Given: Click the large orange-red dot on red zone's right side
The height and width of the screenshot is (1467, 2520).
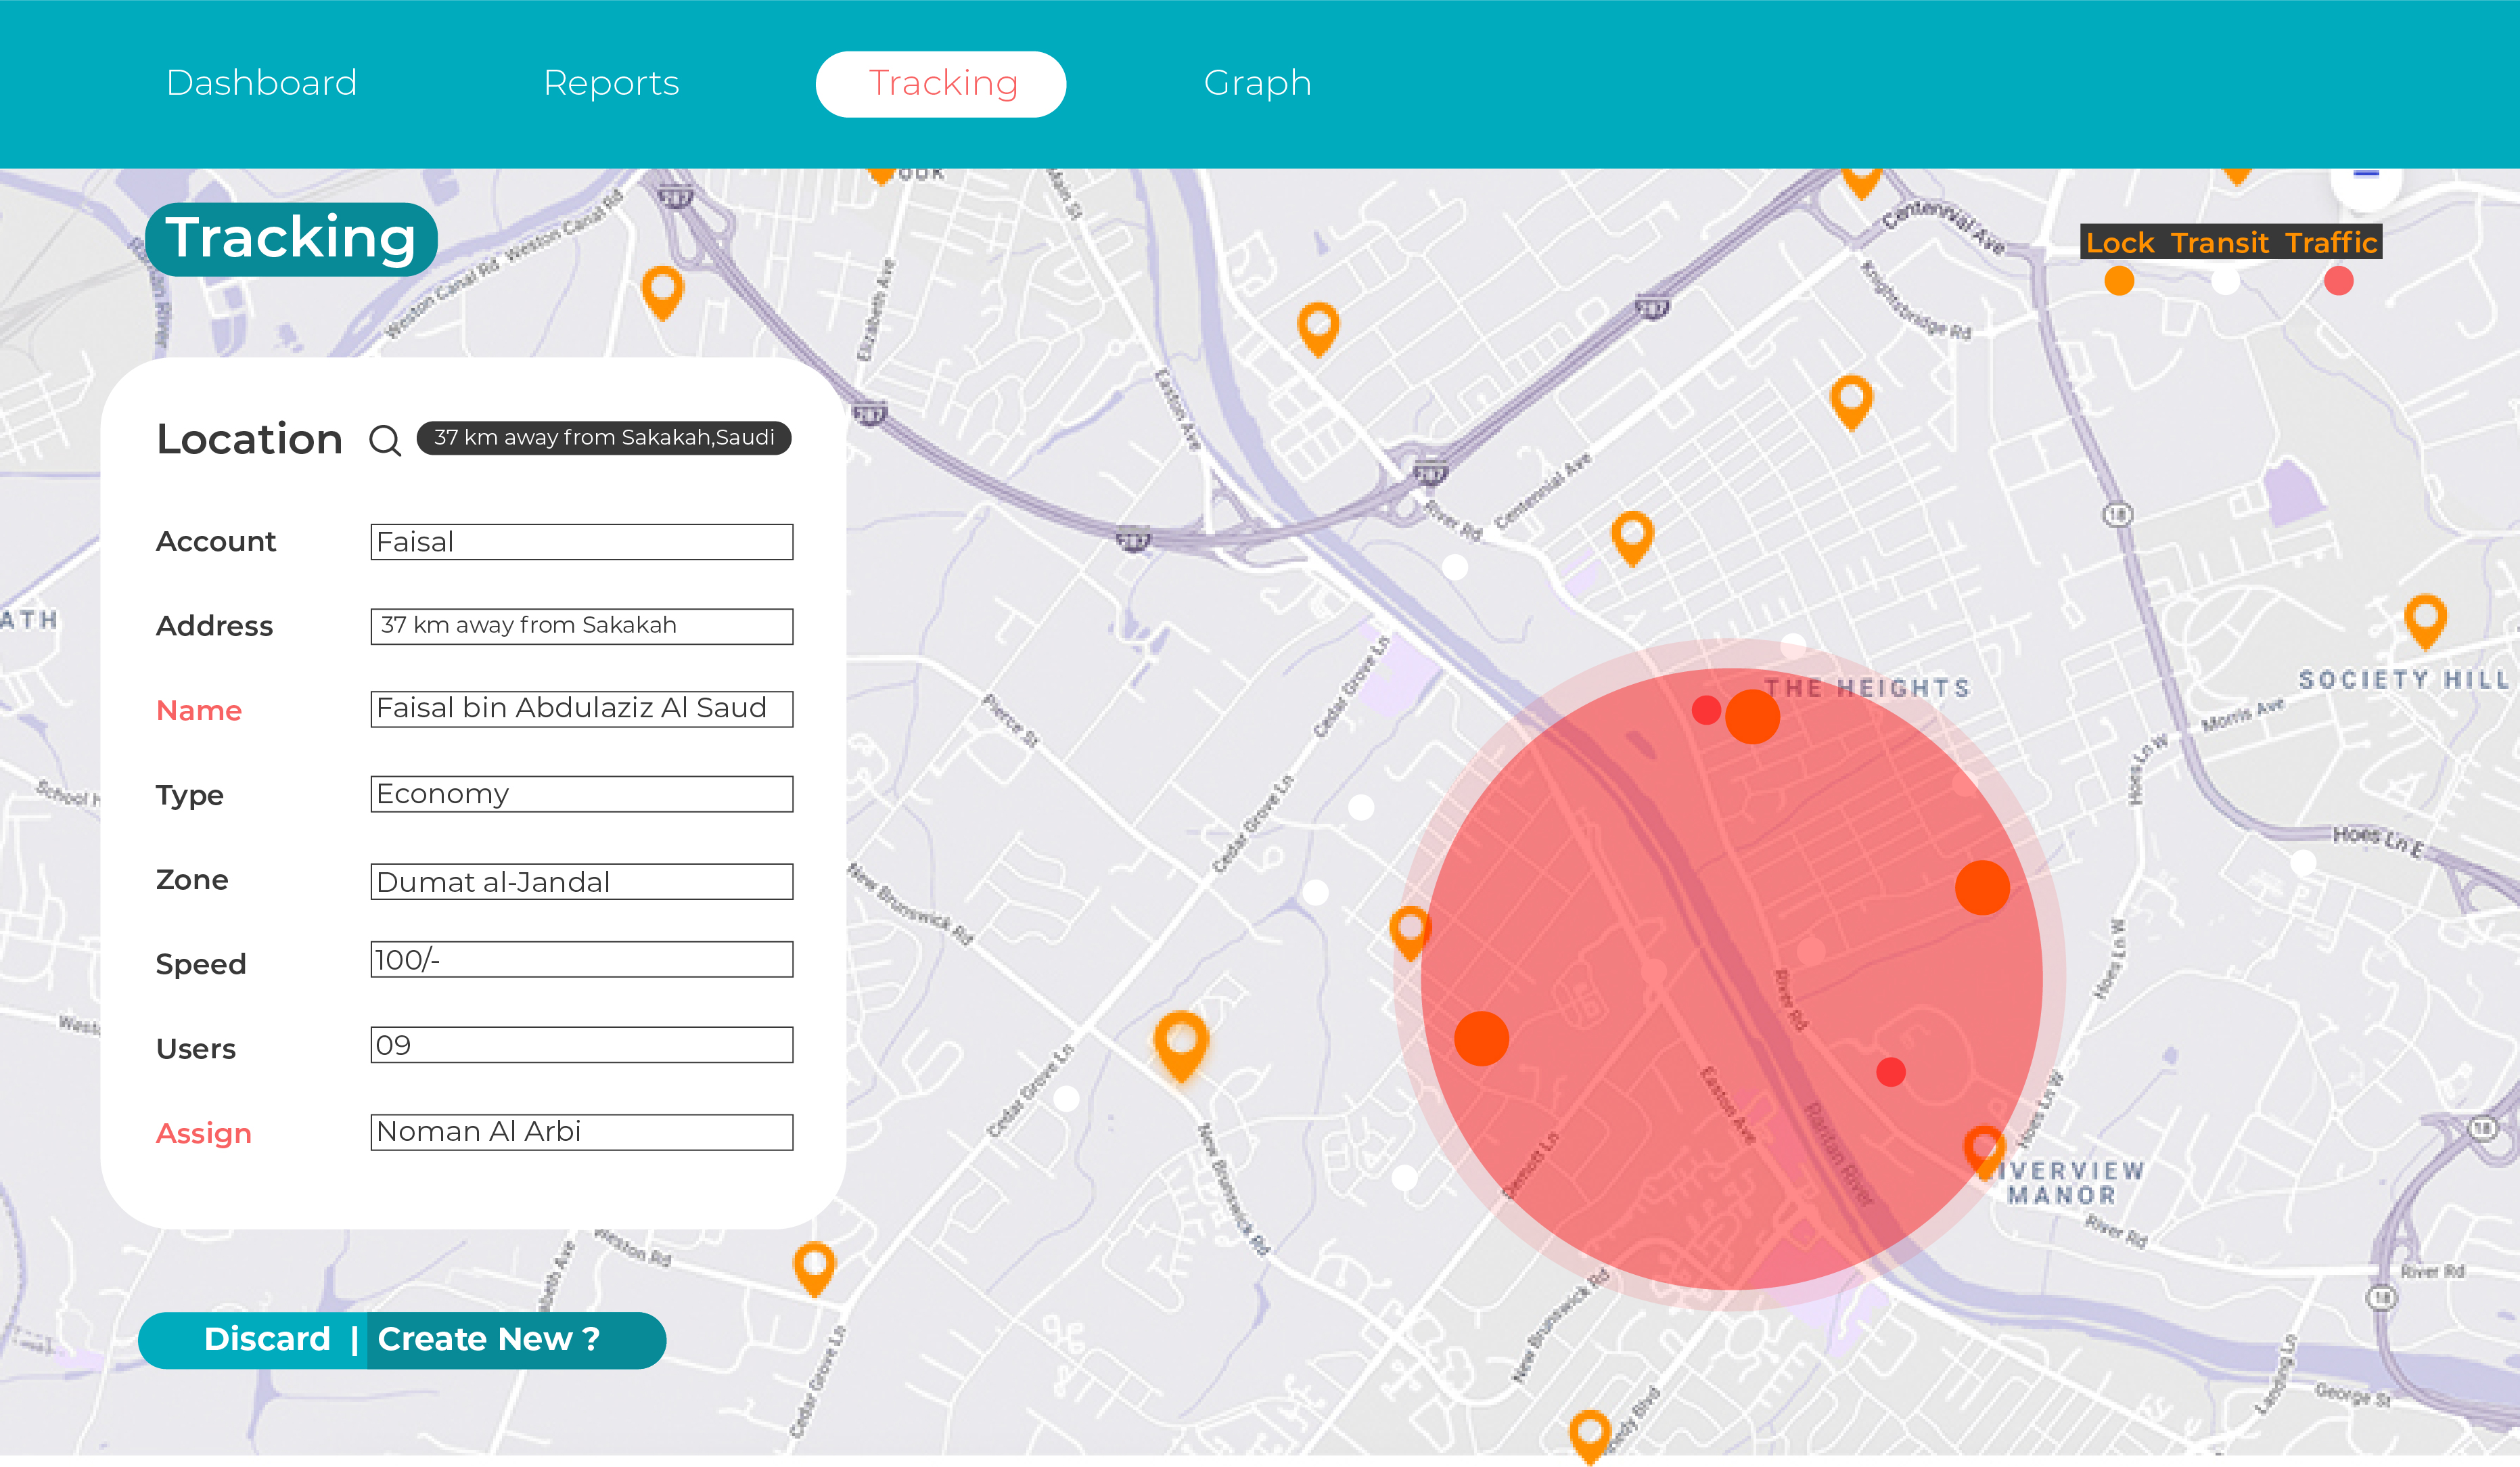Looking at the screenshot, I should [x=1982, y=887].
